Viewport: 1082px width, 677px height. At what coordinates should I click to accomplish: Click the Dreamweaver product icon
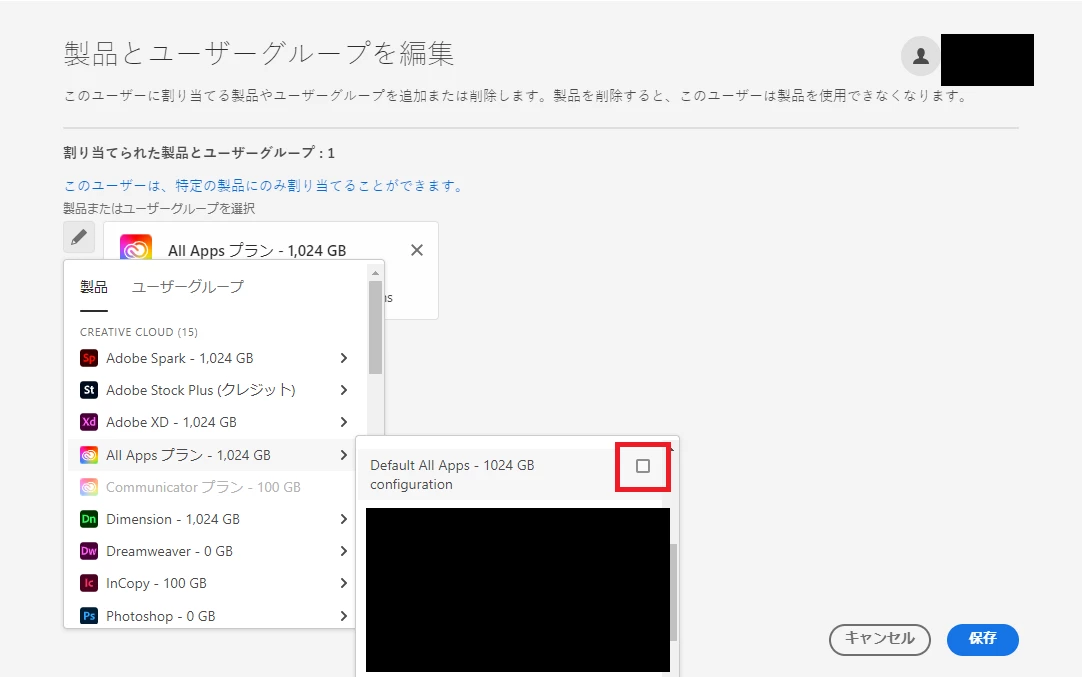89,551
